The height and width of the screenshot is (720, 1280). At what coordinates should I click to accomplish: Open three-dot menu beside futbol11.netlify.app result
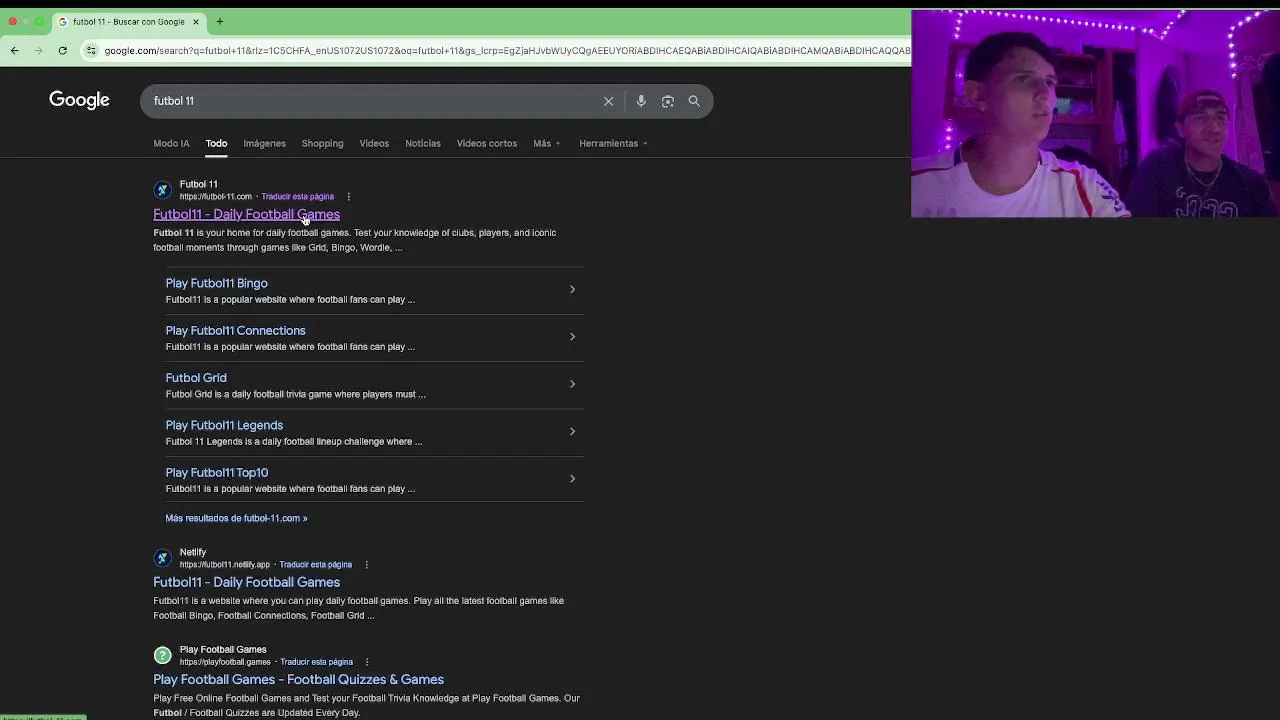point(366,565)
